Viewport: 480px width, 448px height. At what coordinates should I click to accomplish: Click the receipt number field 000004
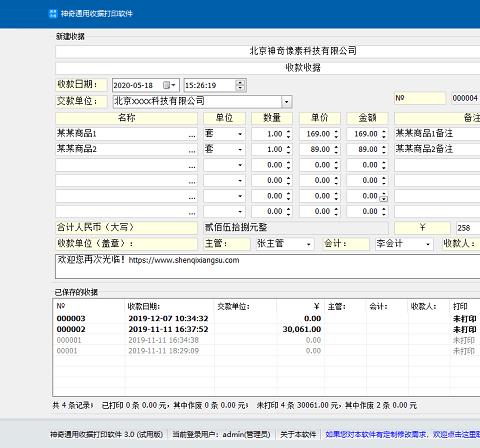pos(466,98)
